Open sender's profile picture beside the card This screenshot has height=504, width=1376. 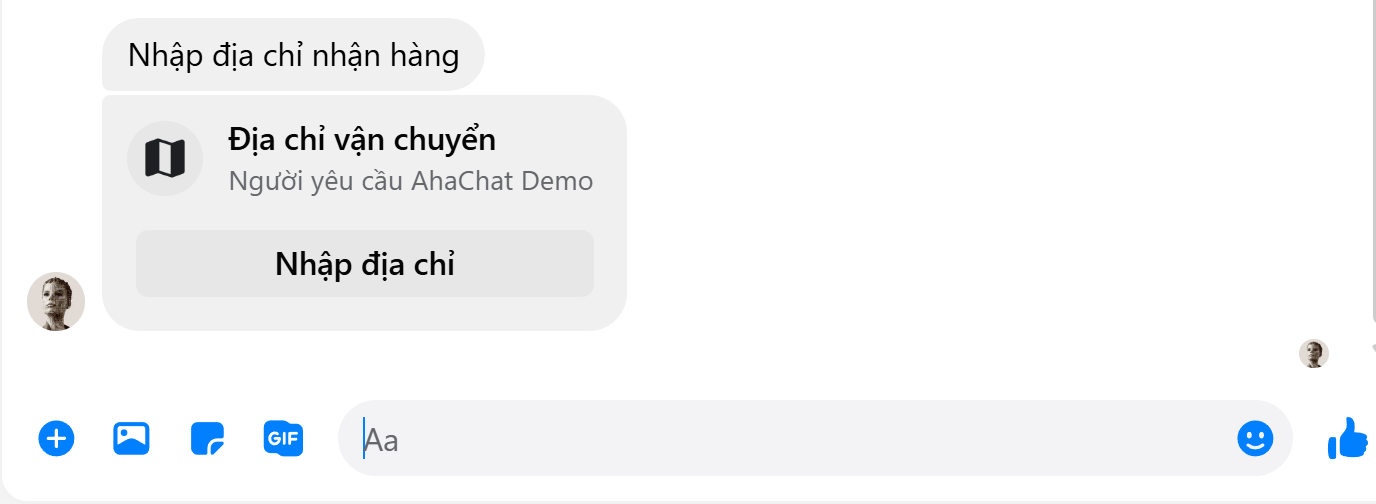point(56,301)
